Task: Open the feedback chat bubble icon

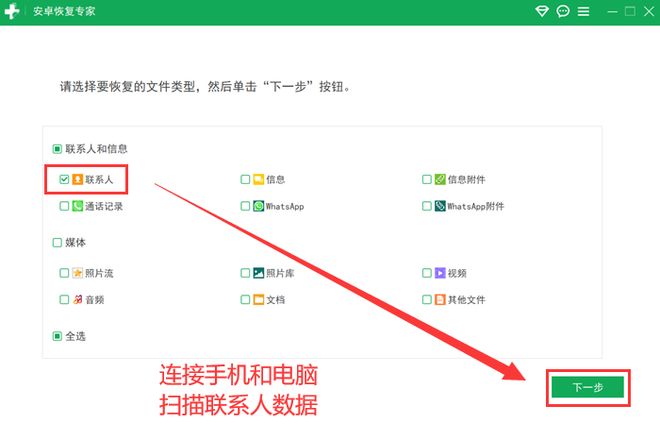Action: pyautogui.click(x=563, y=11)
